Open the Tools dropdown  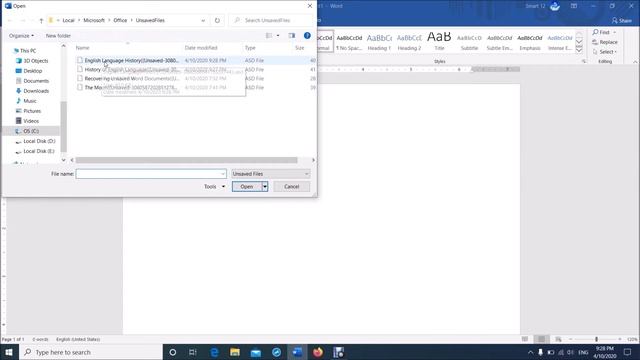214,187
